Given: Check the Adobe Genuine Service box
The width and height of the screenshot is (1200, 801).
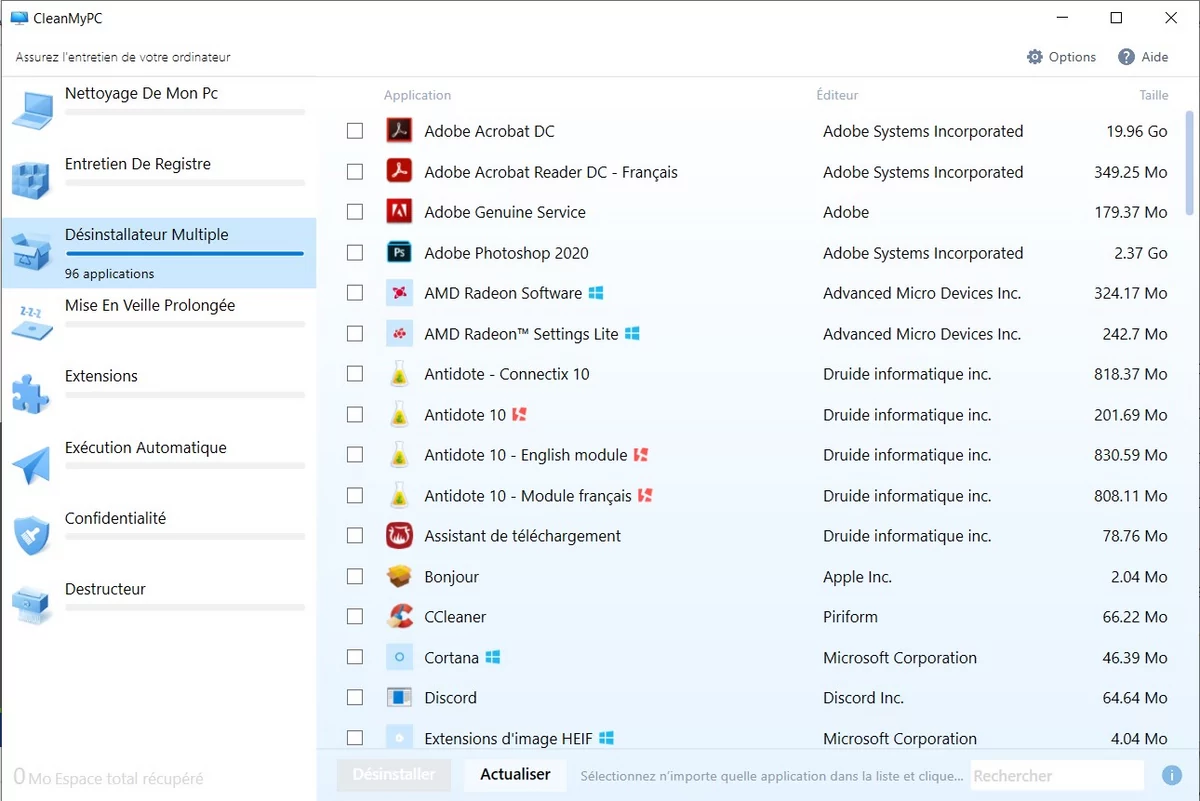Looking at the screenshot, I should tap(355, 212).
